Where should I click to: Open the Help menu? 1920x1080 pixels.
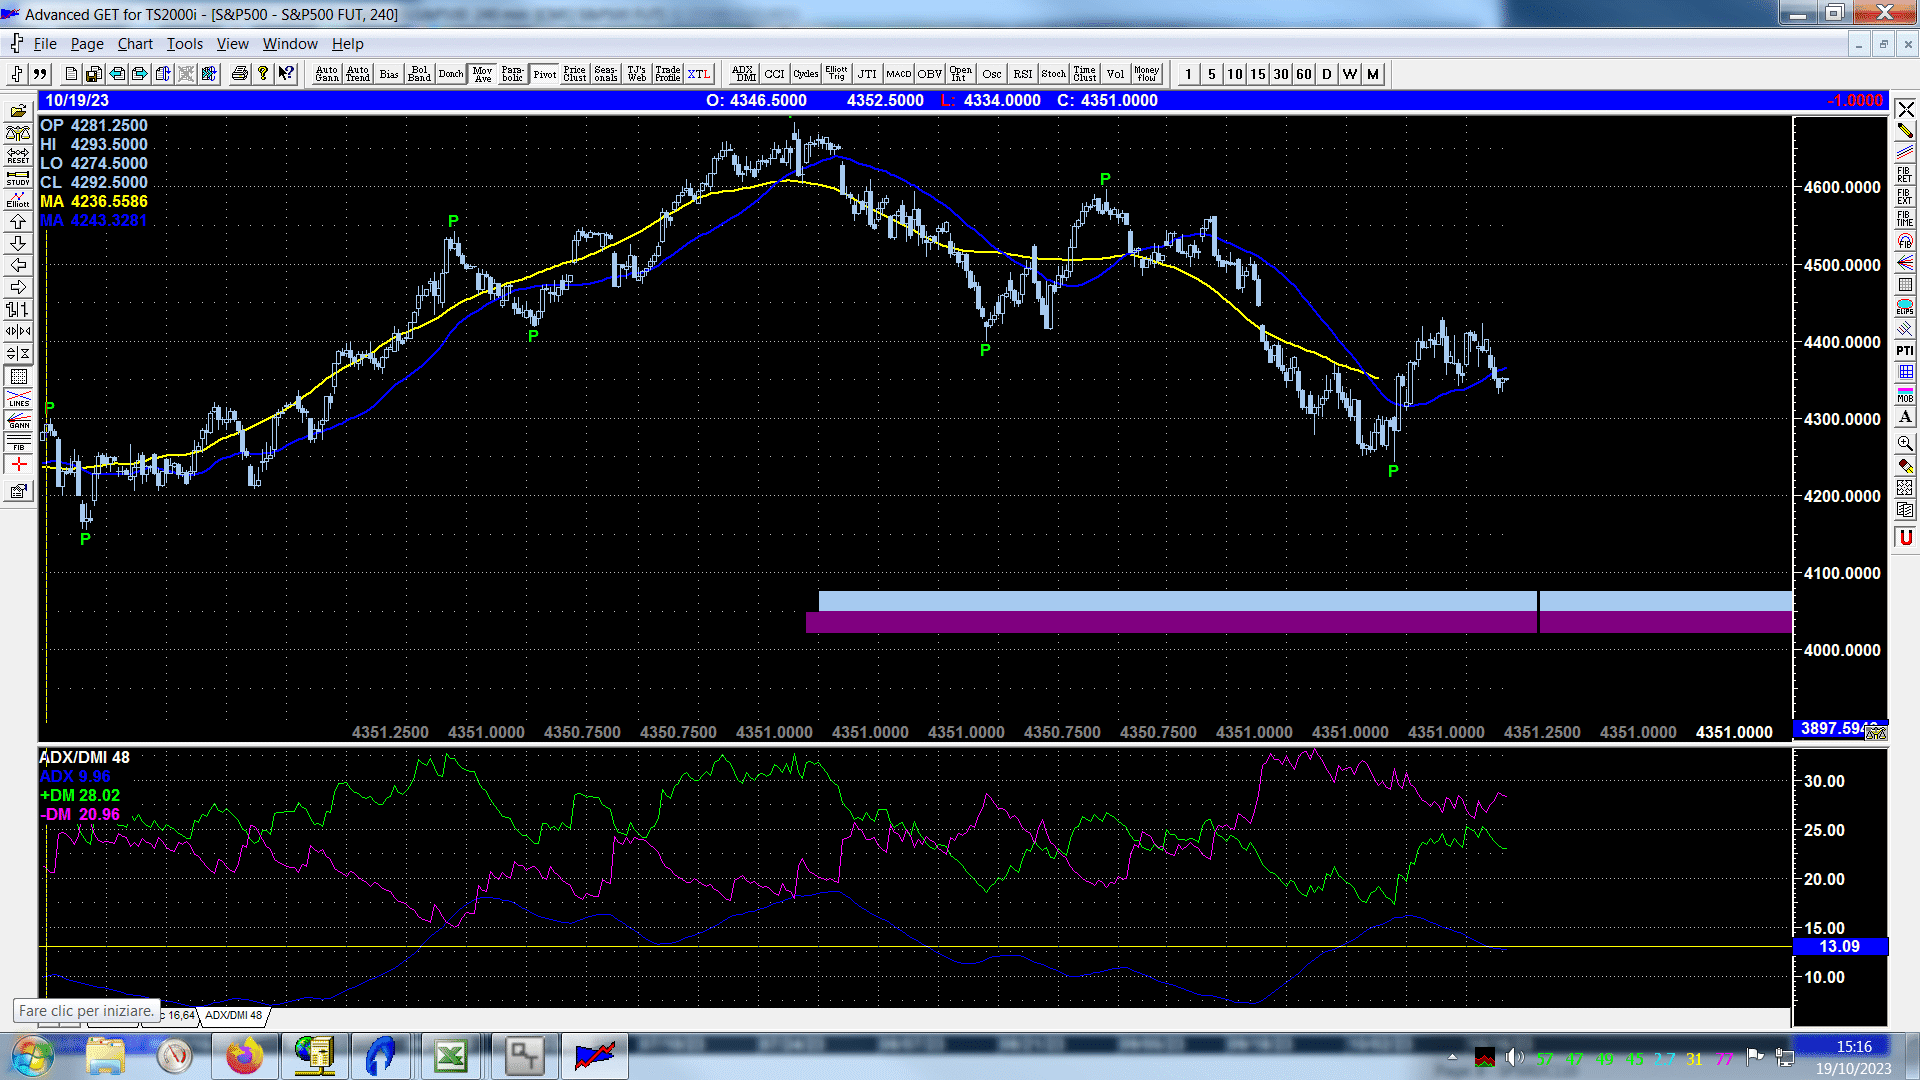(x=348, y=44)
